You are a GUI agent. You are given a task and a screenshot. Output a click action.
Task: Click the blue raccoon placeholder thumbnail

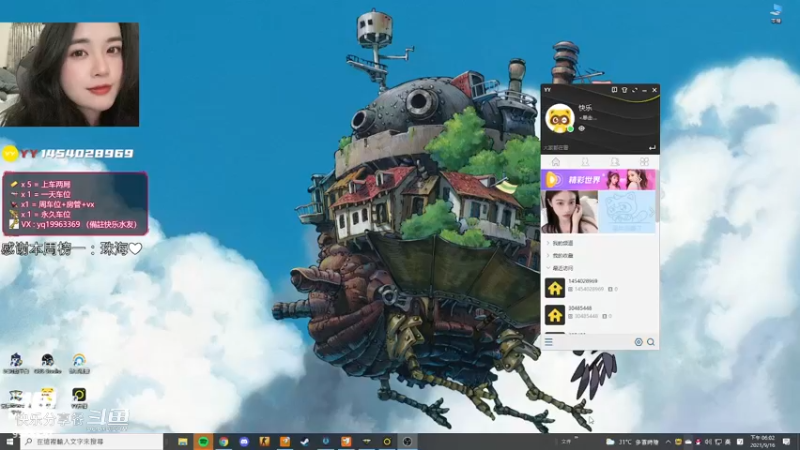[x=627, y=212]
